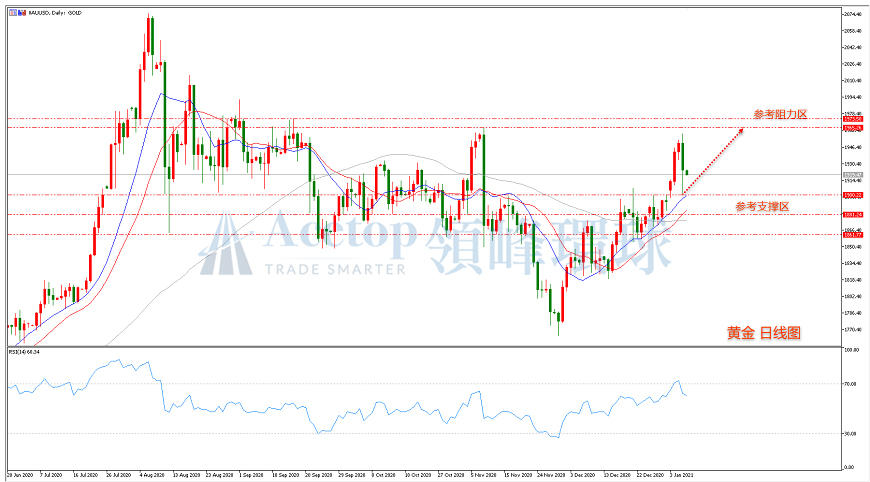
Task: Click the RSI 100.00 axis label
Action: (852, 351)
